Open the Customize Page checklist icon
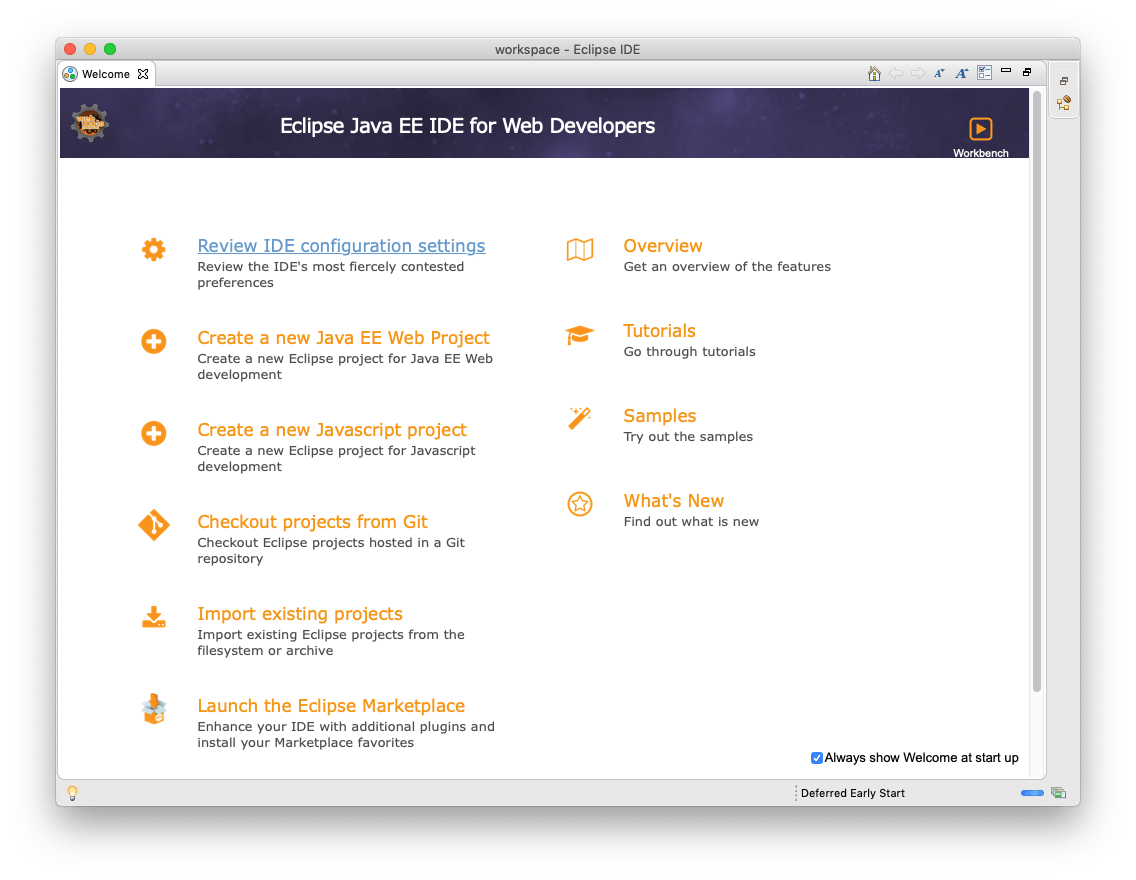1136x880 pixels. 984,72
